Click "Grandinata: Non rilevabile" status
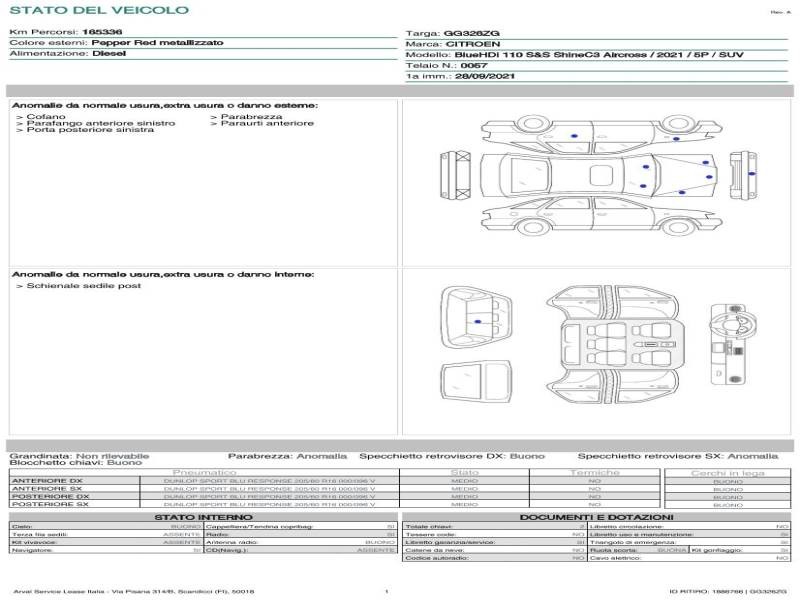 [79, 456]
